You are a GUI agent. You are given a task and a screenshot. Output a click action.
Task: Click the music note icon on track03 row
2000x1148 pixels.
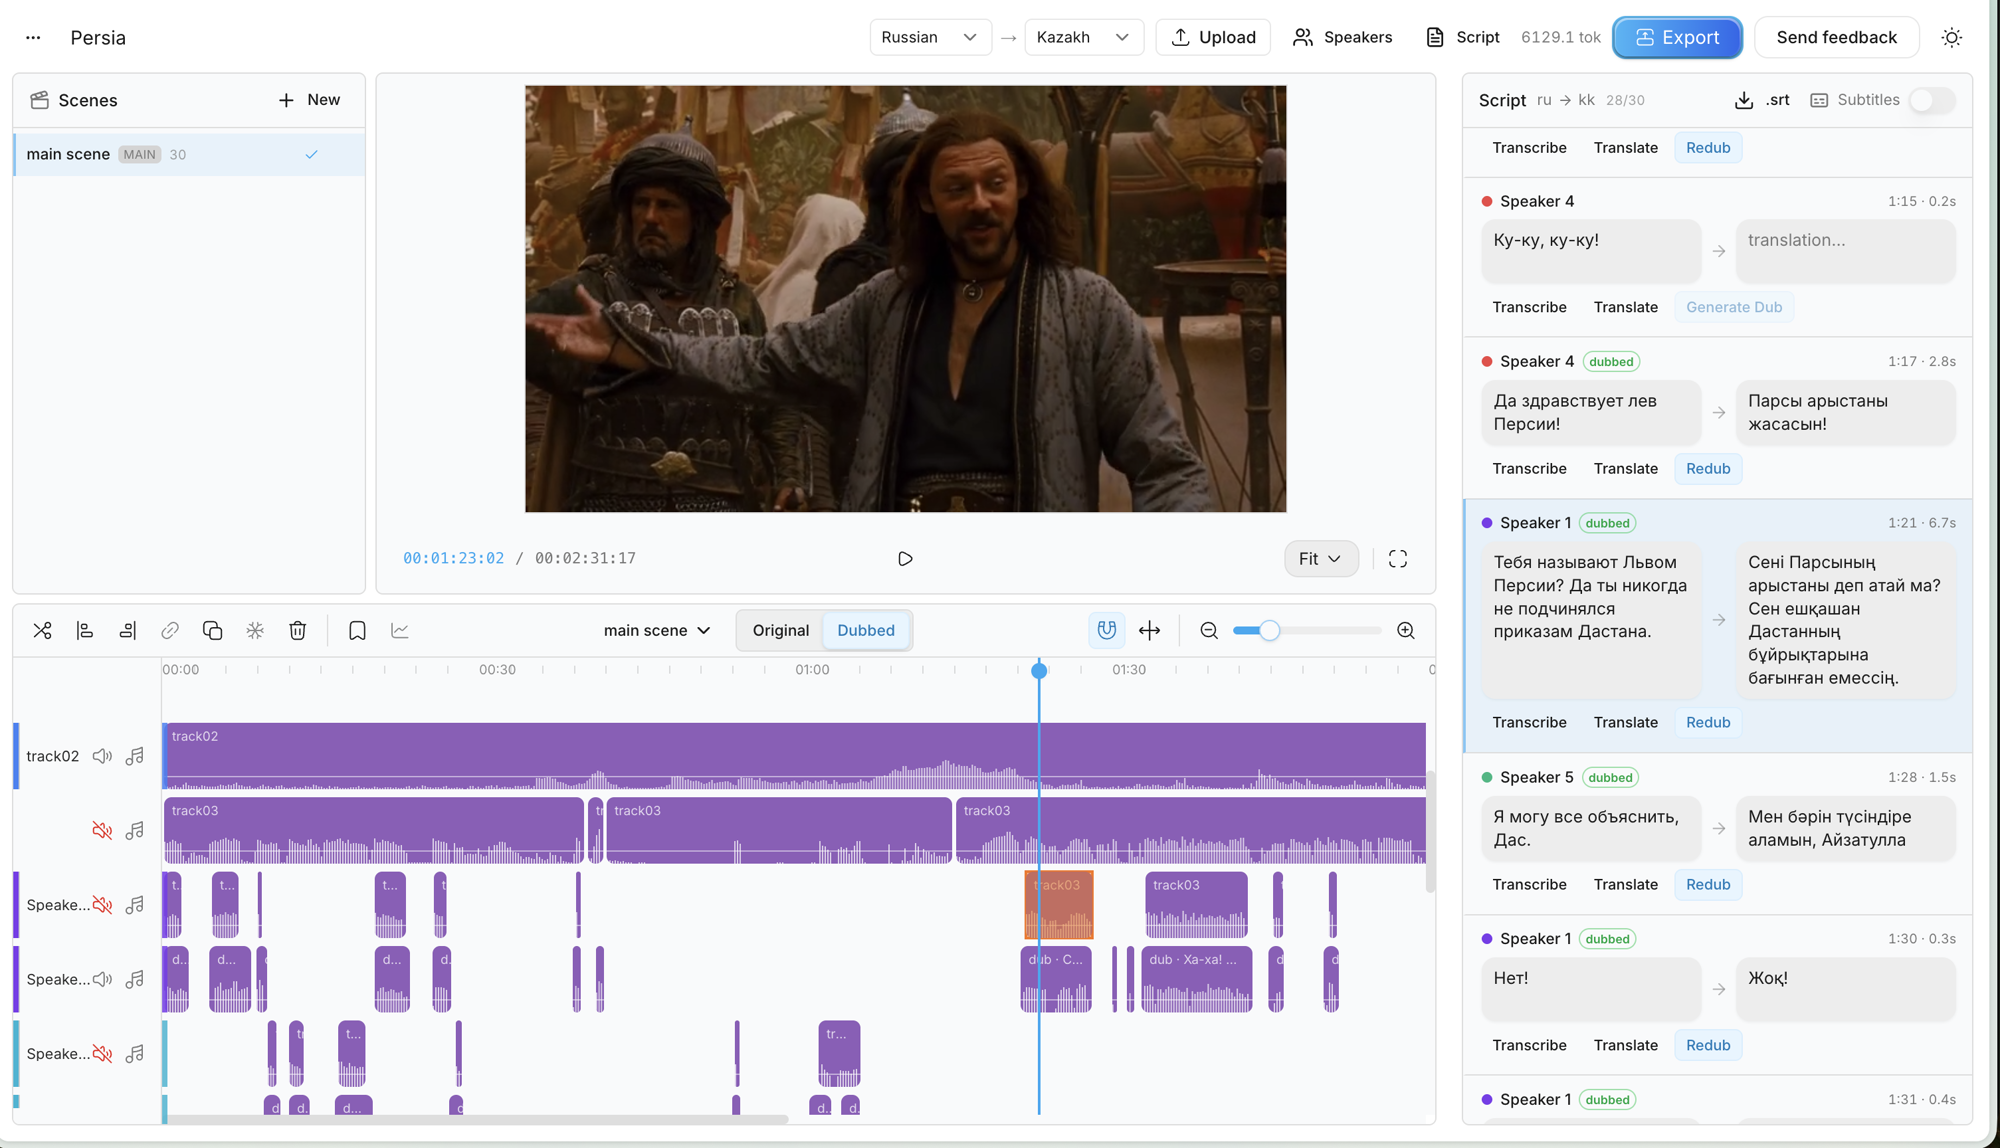(135, 830)
